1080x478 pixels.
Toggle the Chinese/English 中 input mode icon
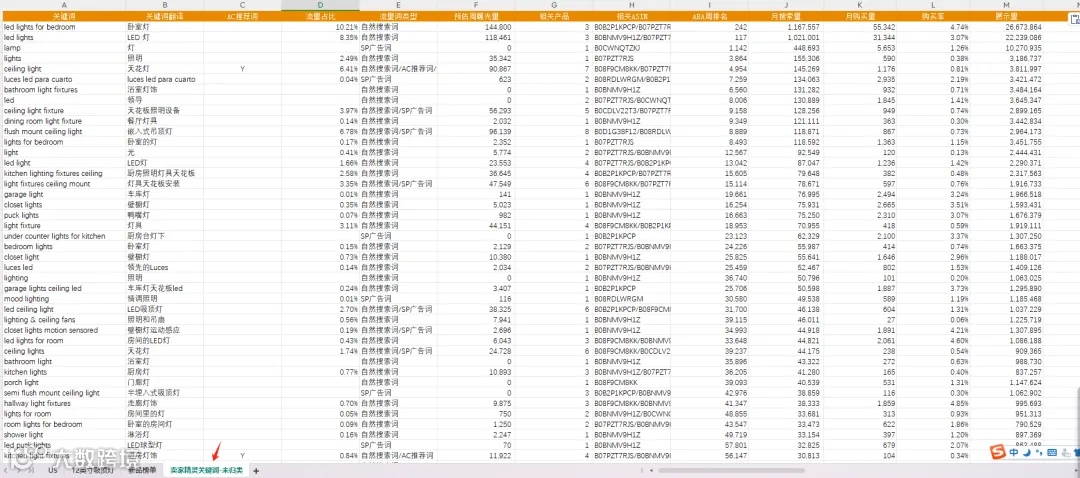(1015, 453)
